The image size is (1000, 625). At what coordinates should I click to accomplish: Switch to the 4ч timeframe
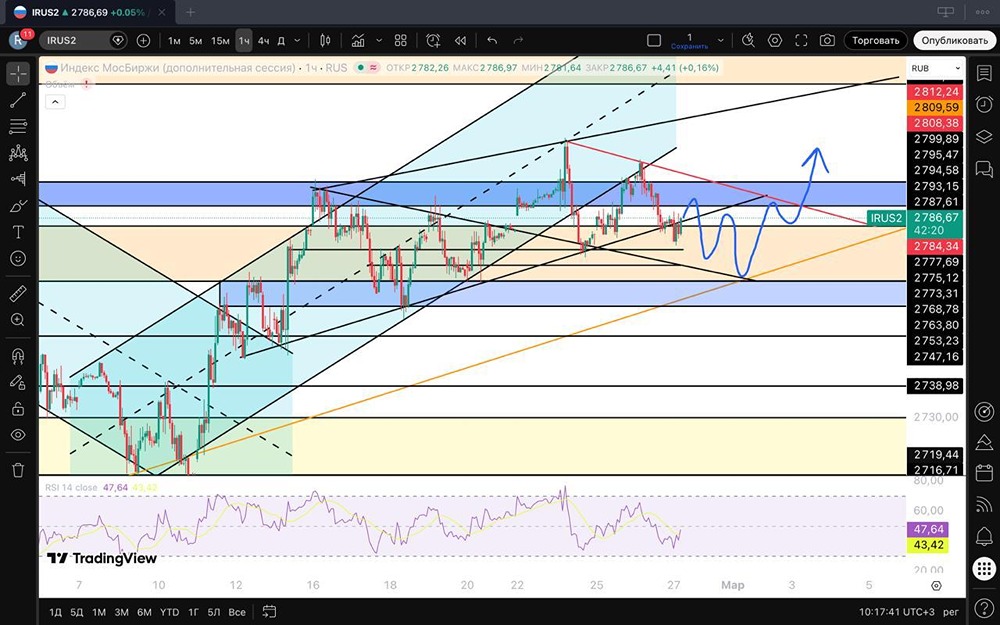coord(263,40)
